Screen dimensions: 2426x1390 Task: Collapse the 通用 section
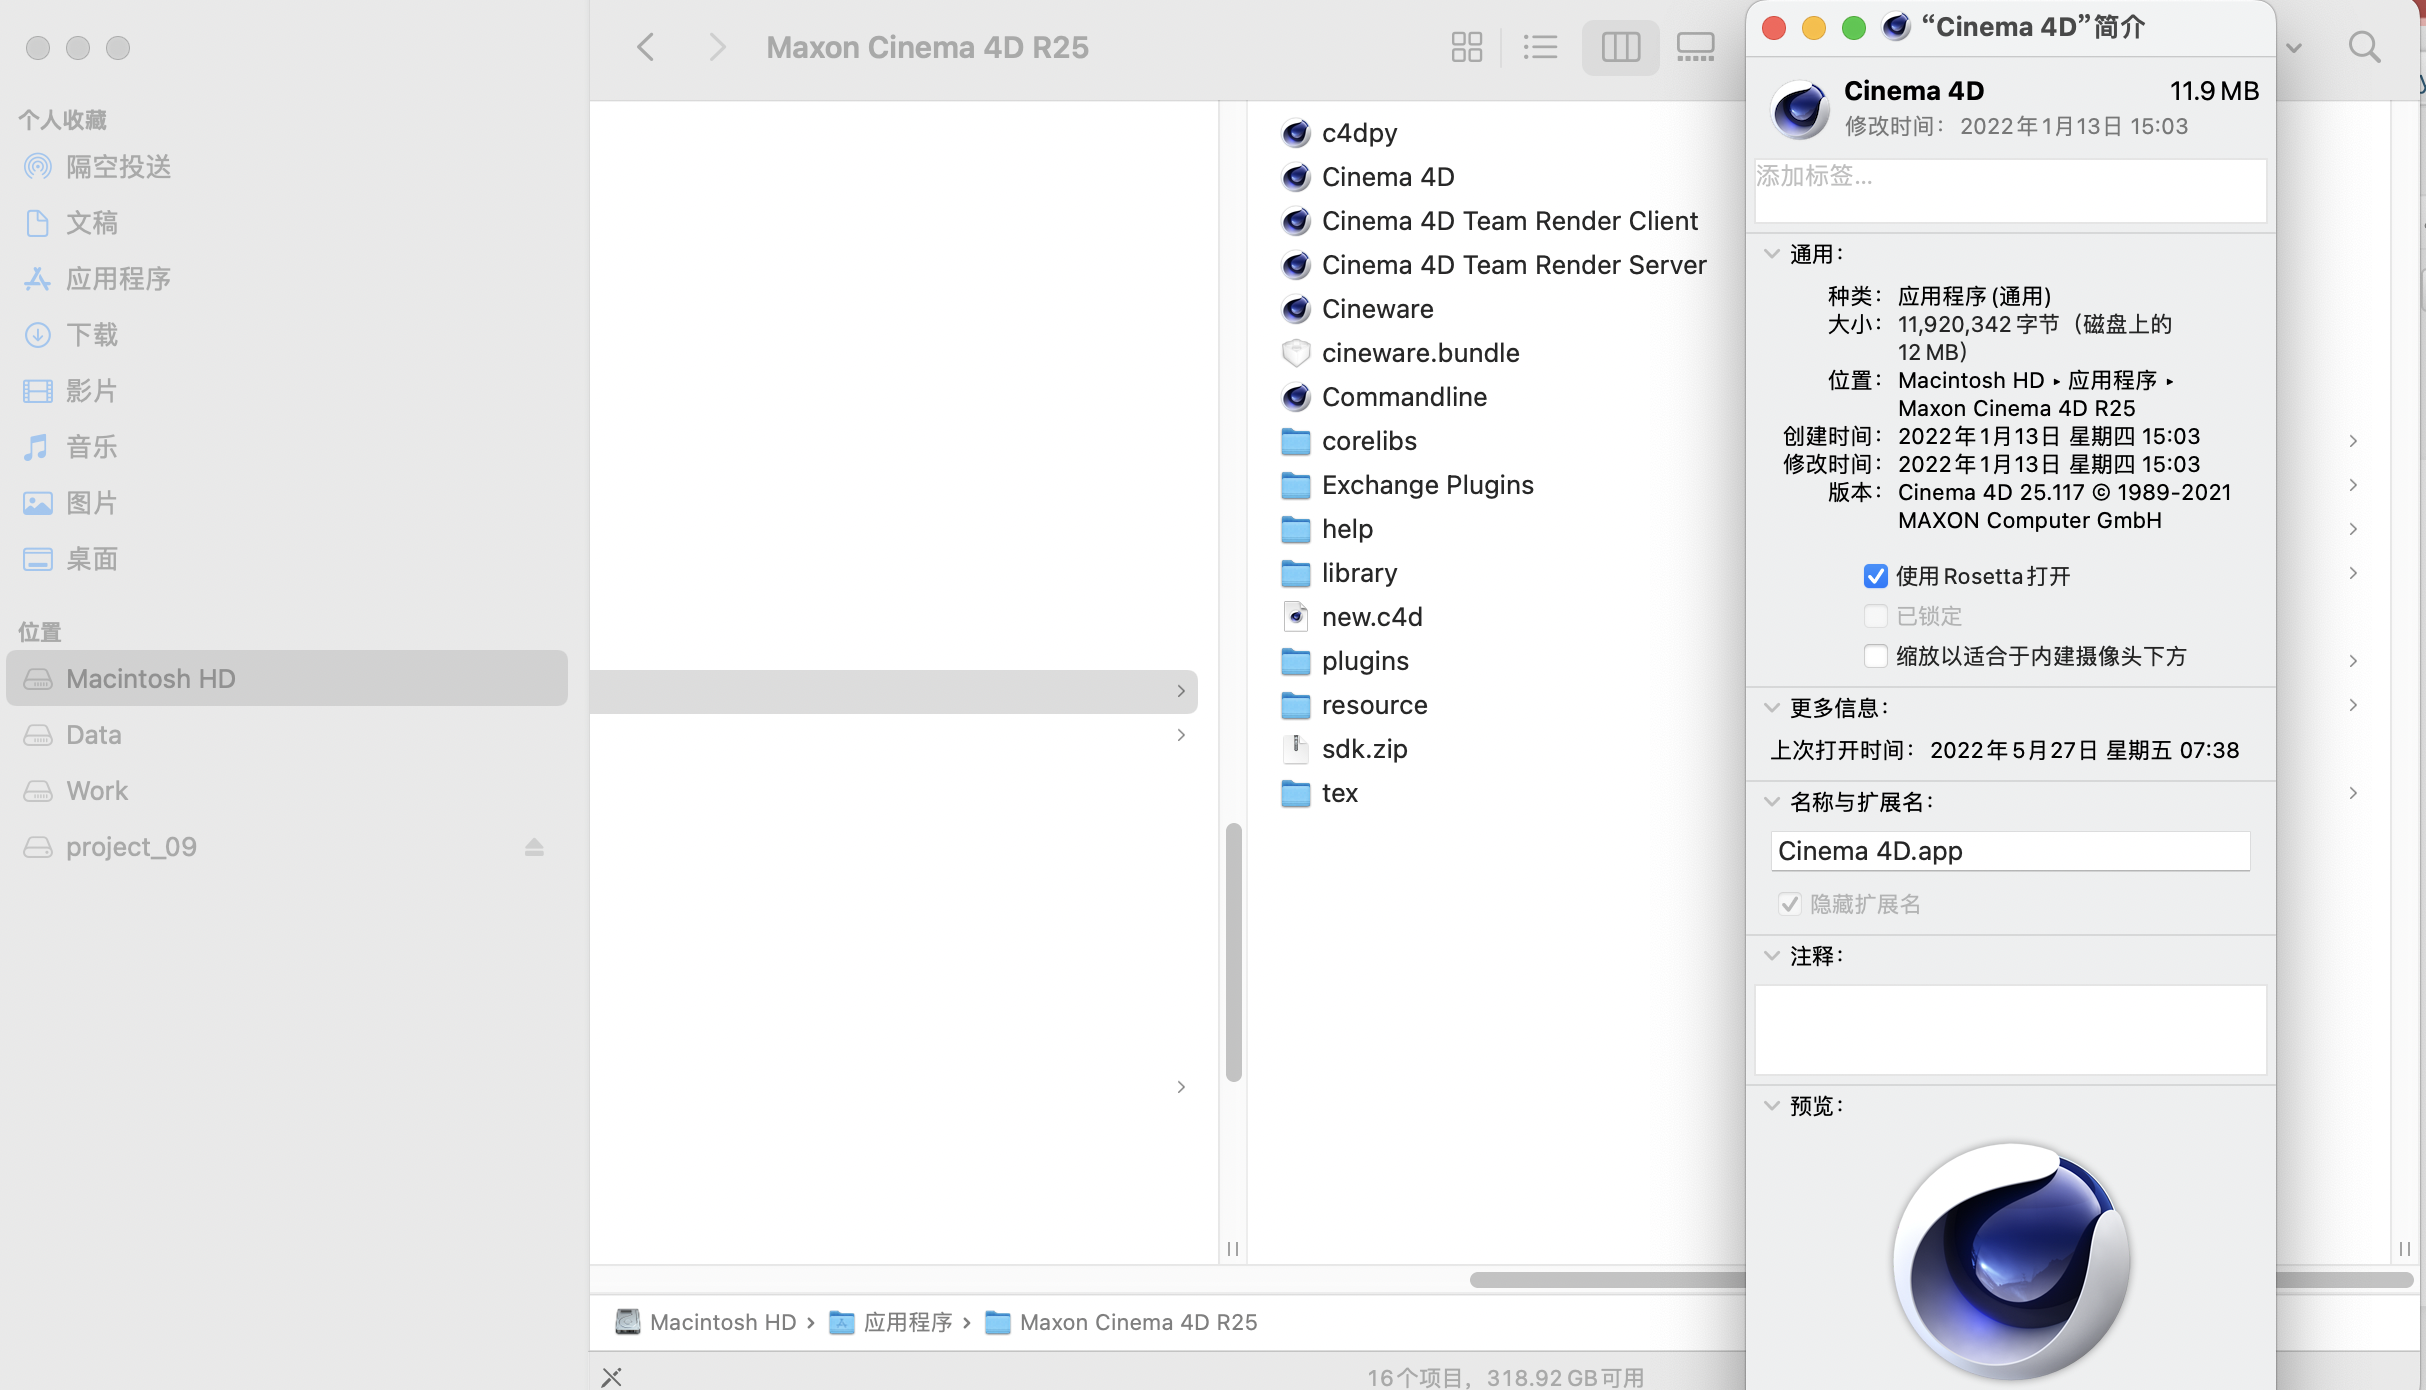pos(1772,254)
